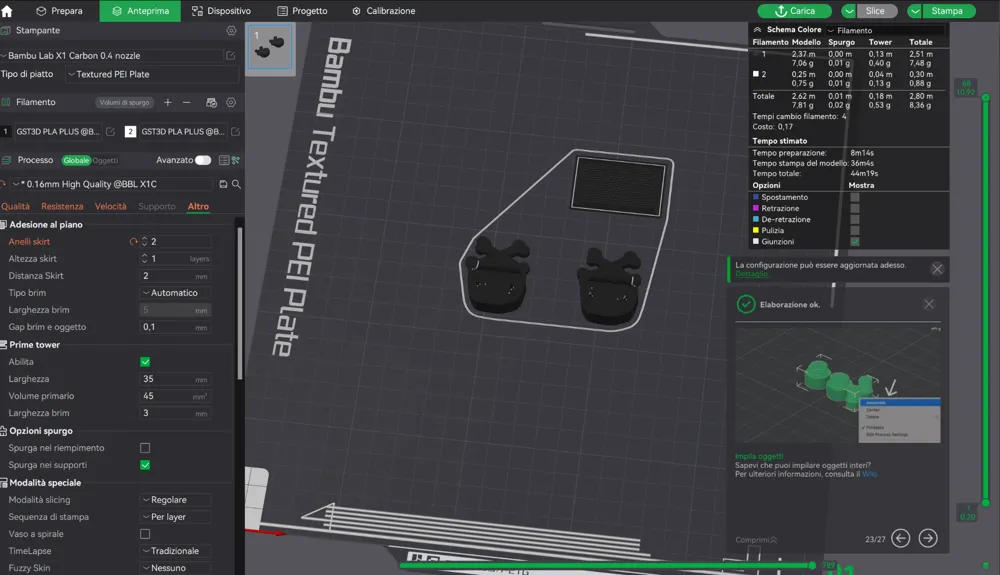The height and width of the screenshot is (575, 1000).
Task: Click Volumi di spurgo button
Action: point(124,102)
